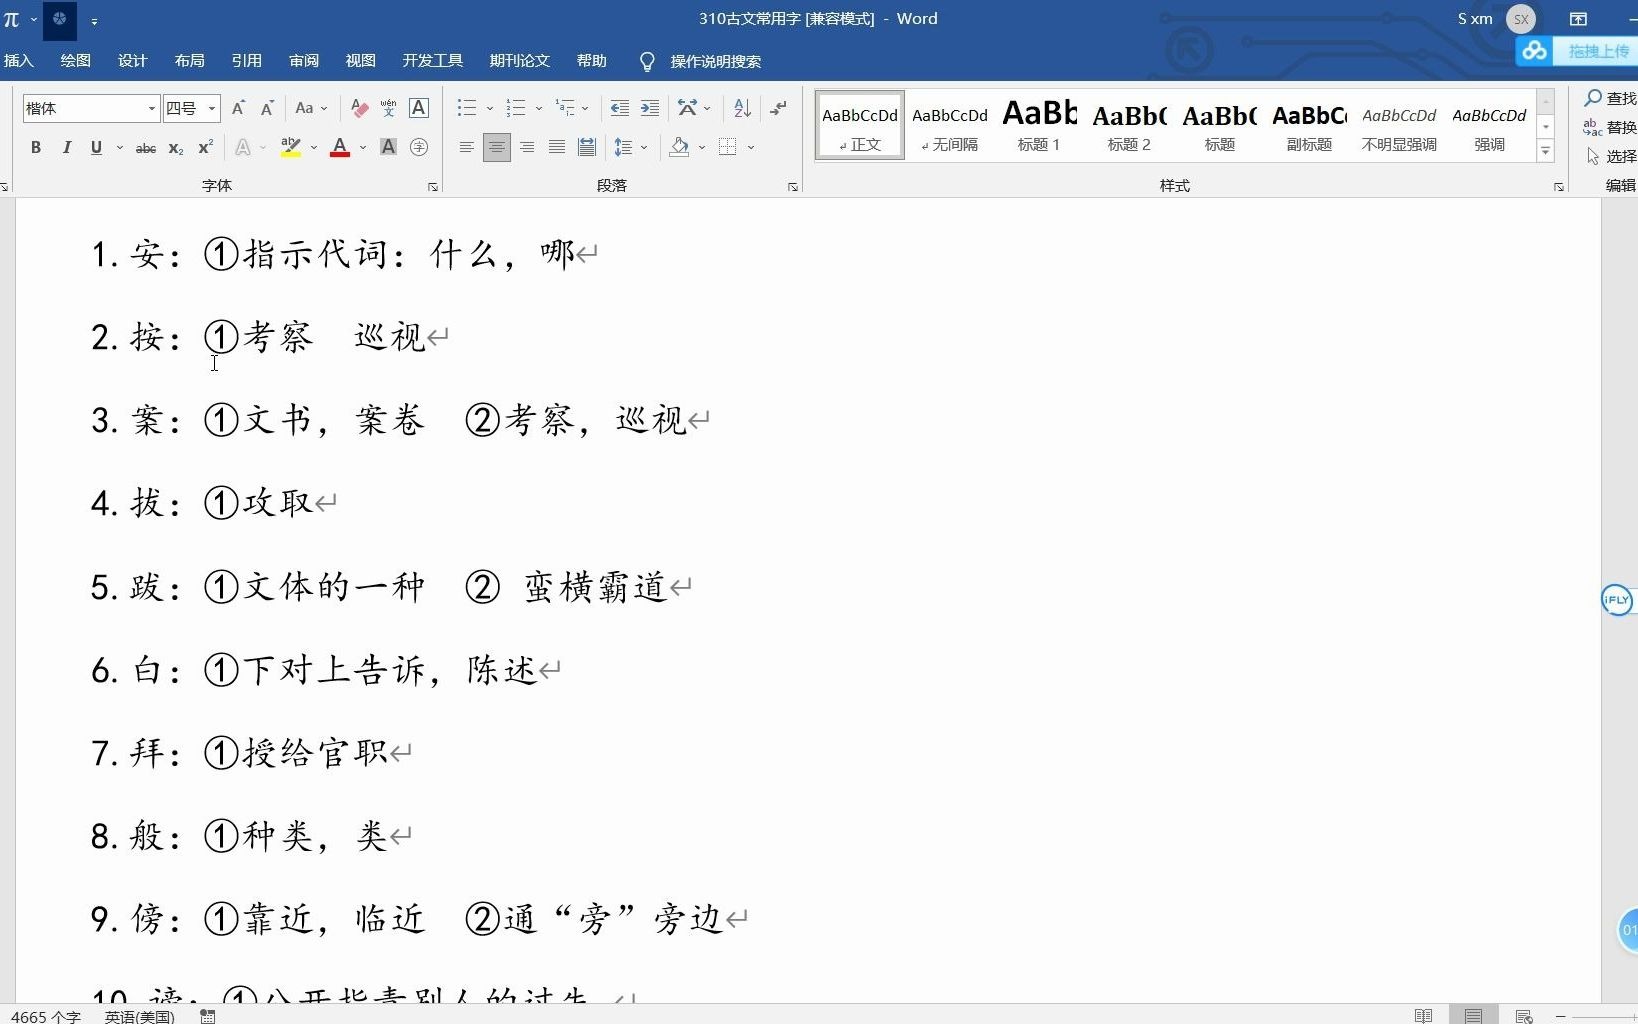
Task: Apply strikethrough formatting
Action: 146,148
